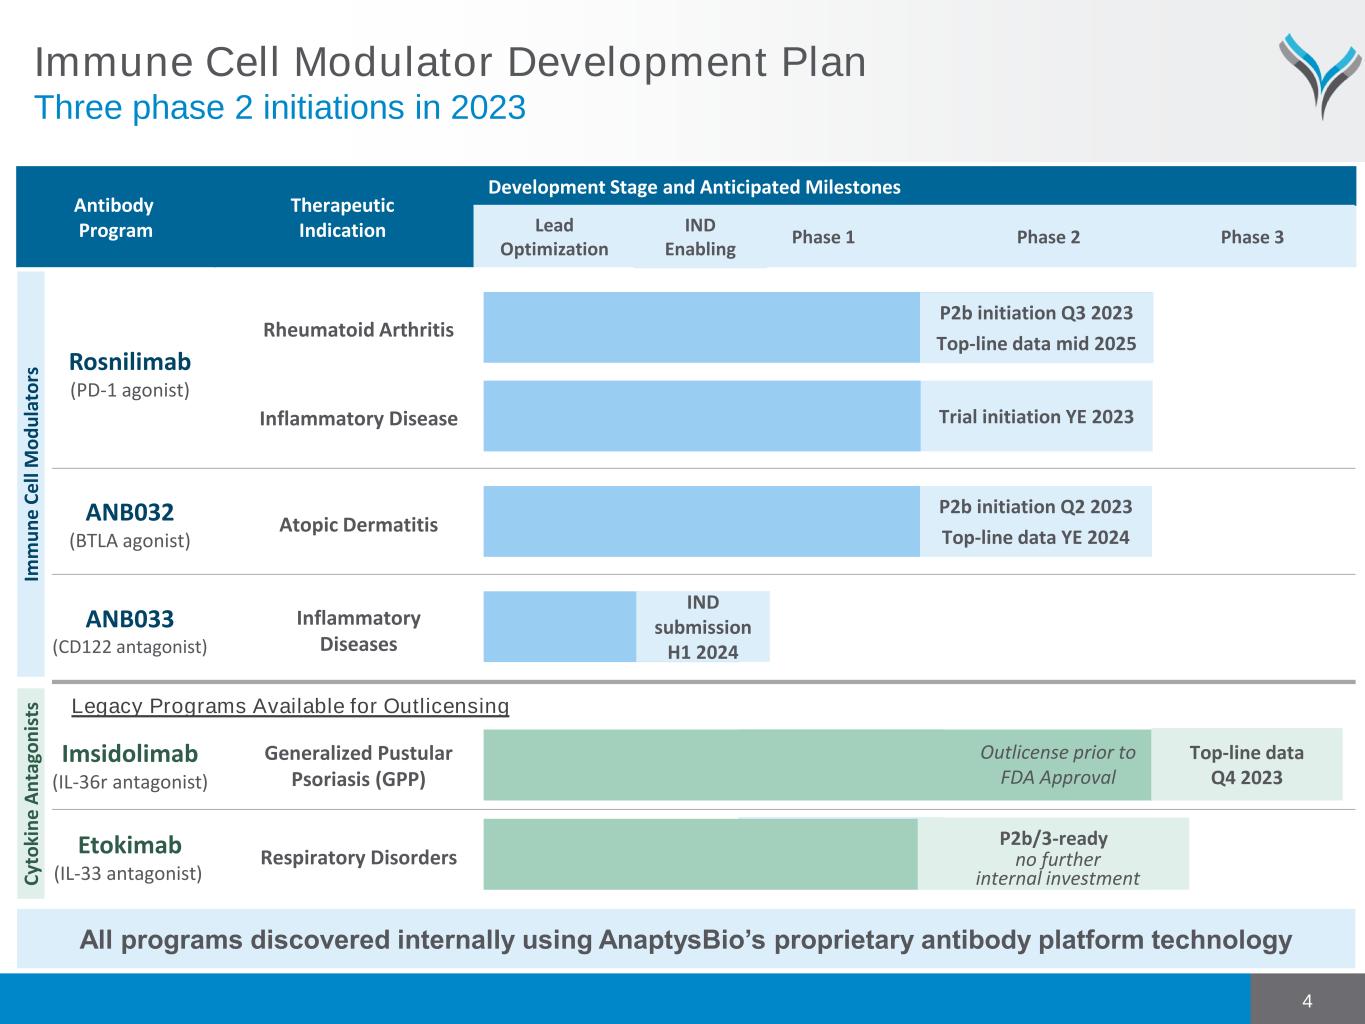Click the slide page number 4
Viewport: 1365px width, 1024px height.
pos(1307,1001)
